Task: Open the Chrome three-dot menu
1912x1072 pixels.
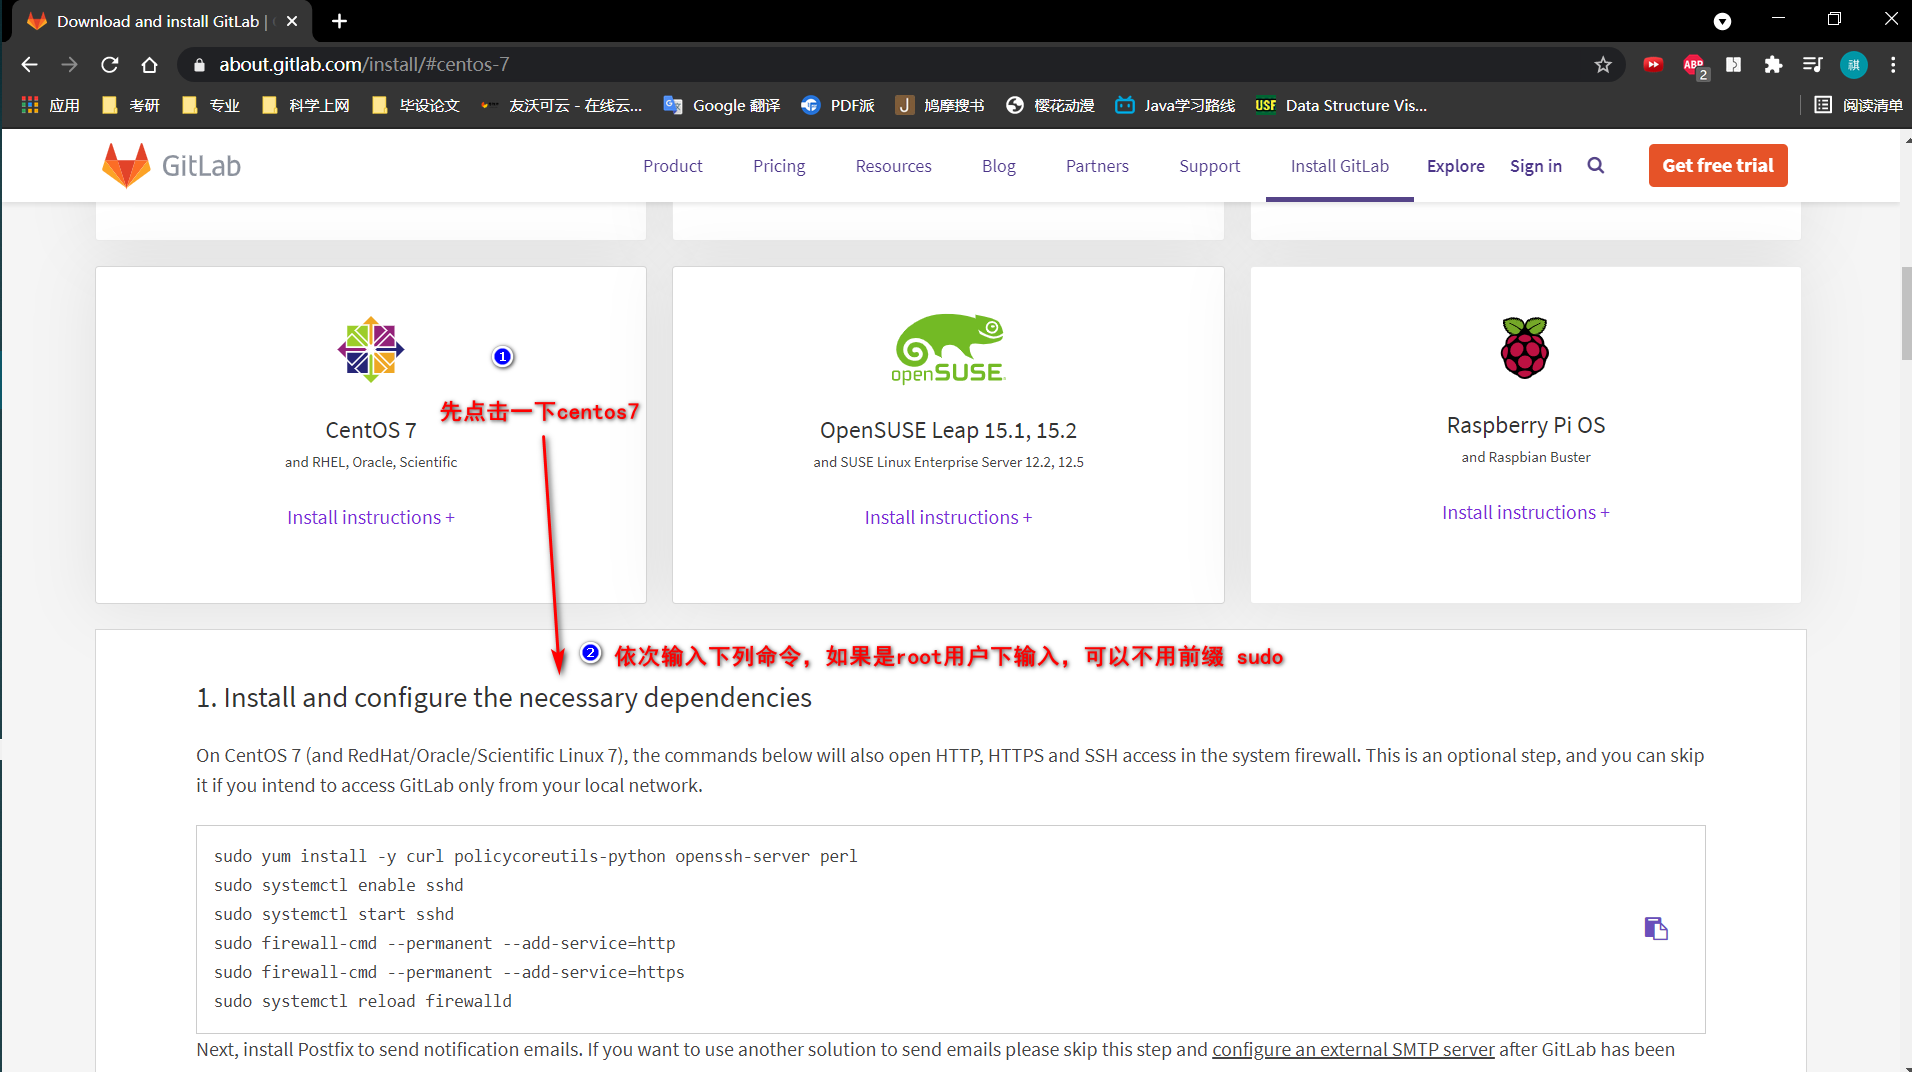Action: click(x=1892, y=64)
